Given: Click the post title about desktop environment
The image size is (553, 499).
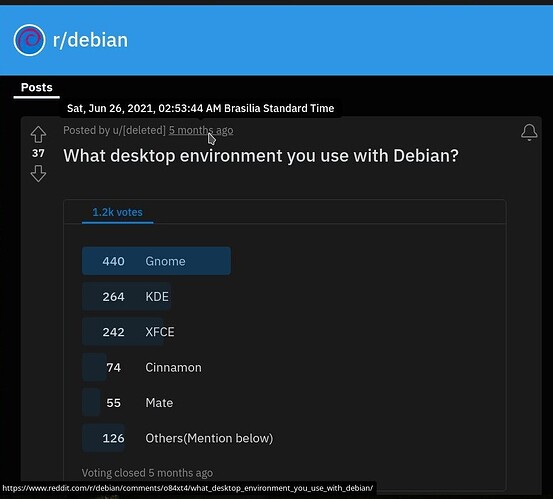Looking at the screenshot, I should (x=261, y=156).
